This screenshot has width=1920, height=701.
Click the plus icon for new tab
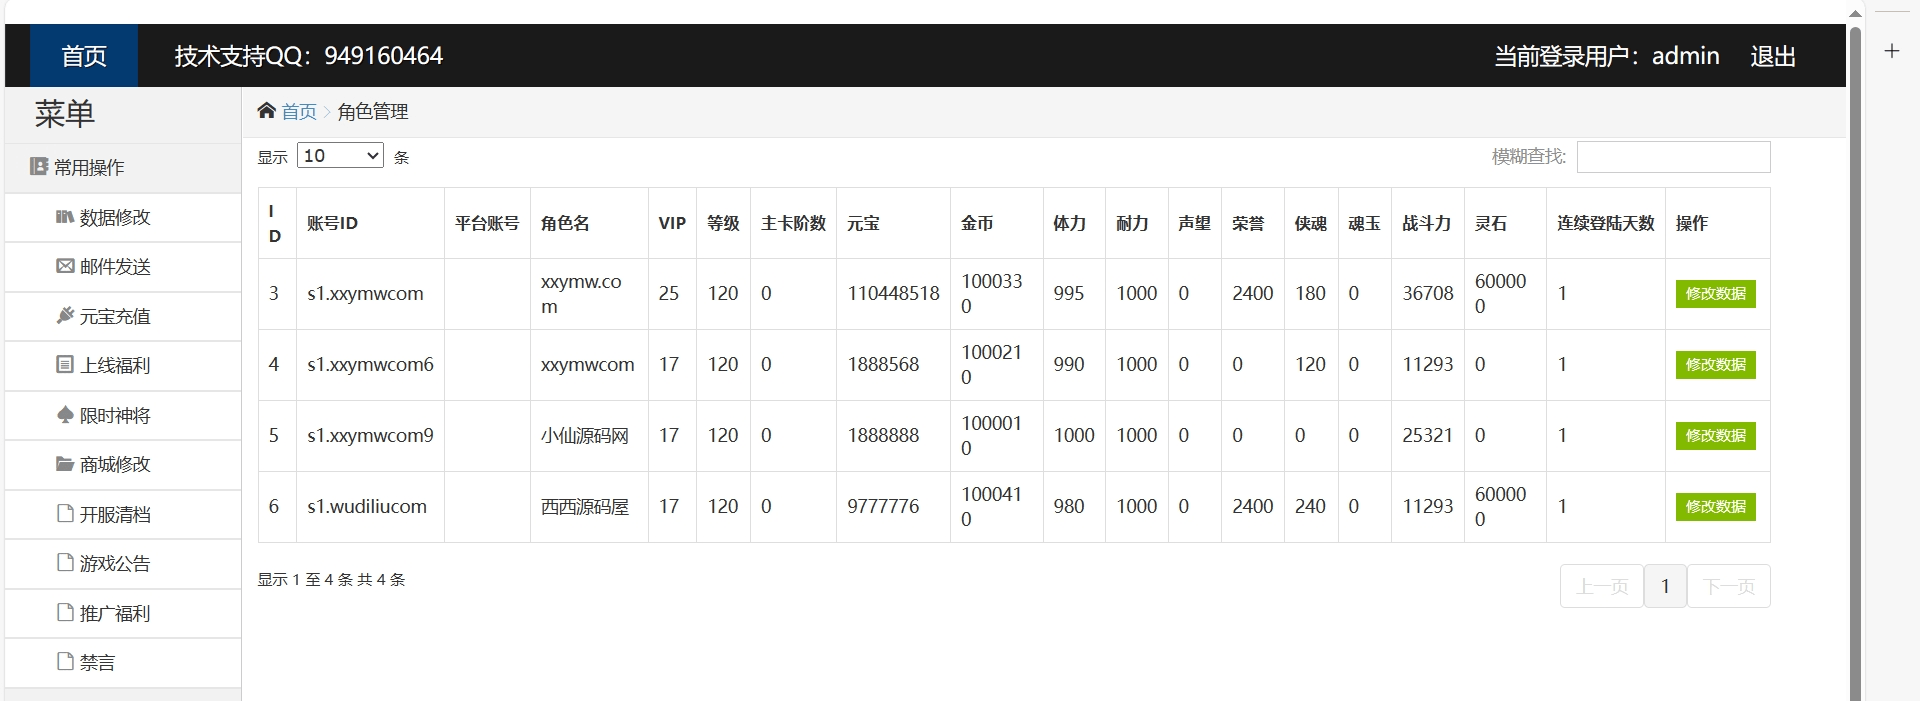click(1892, 51)
